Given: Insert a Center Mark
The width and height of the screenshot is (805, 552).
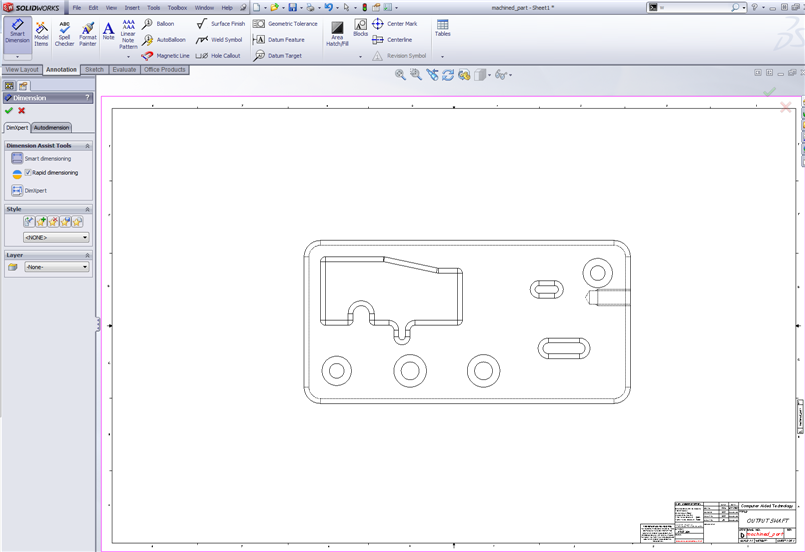Looking at the screenshot, I should point(395,24).
